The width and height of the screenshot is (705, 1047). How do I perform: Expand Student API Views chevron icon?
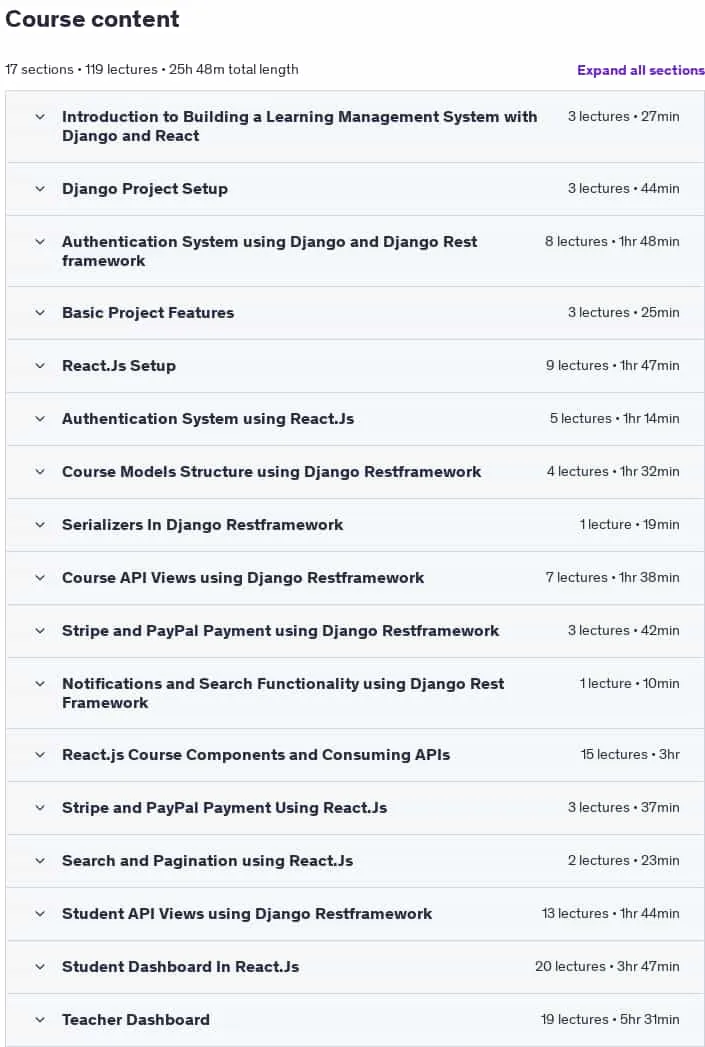40,913
